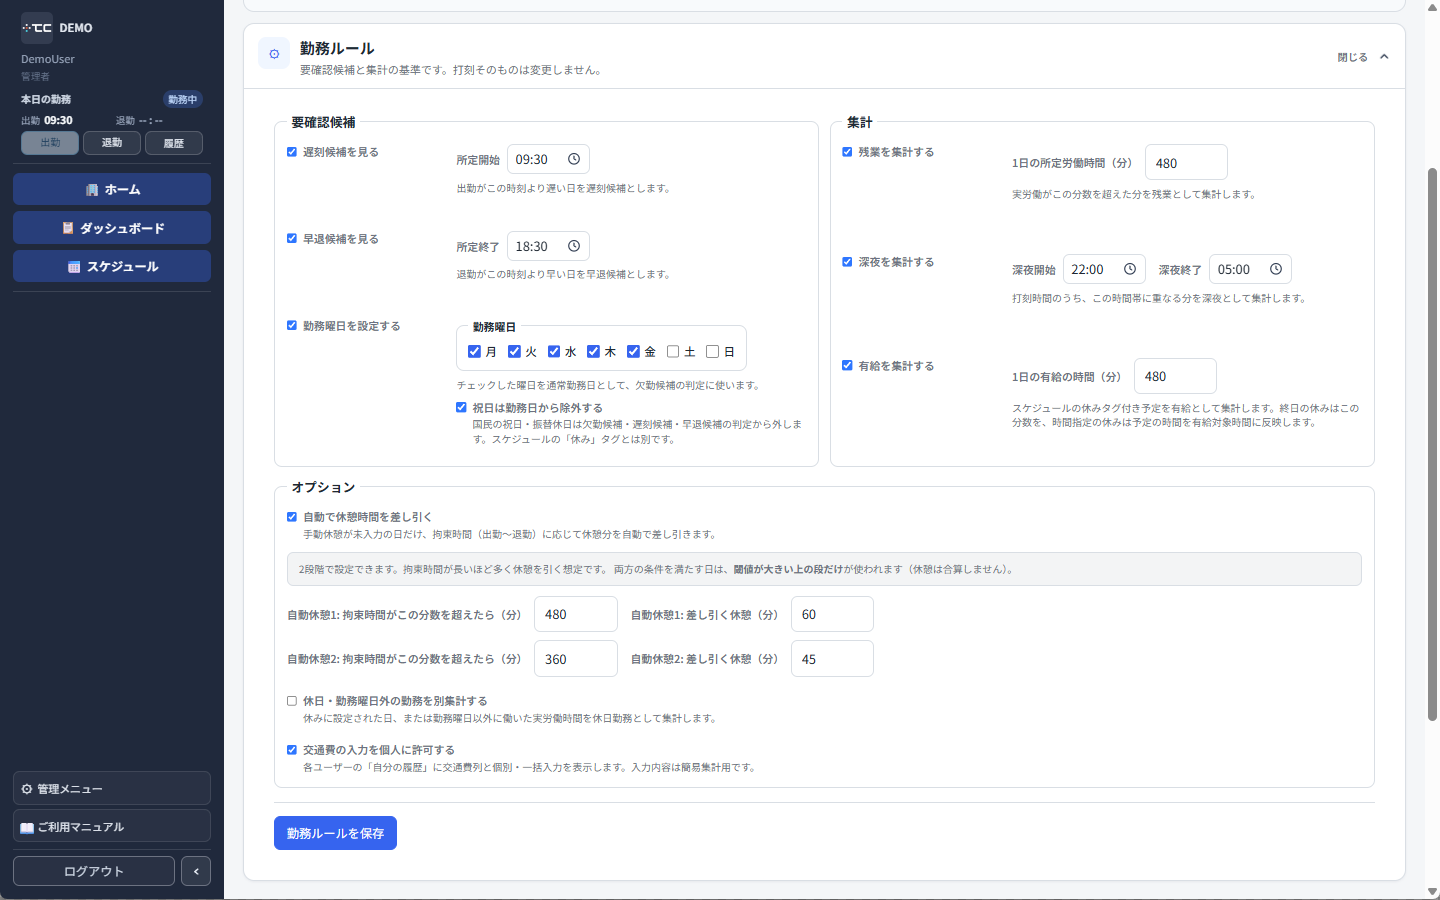Toggle 遅刻候補を見る checkbox
This screenshot has width=1440, height=900.
pos(292,152)
